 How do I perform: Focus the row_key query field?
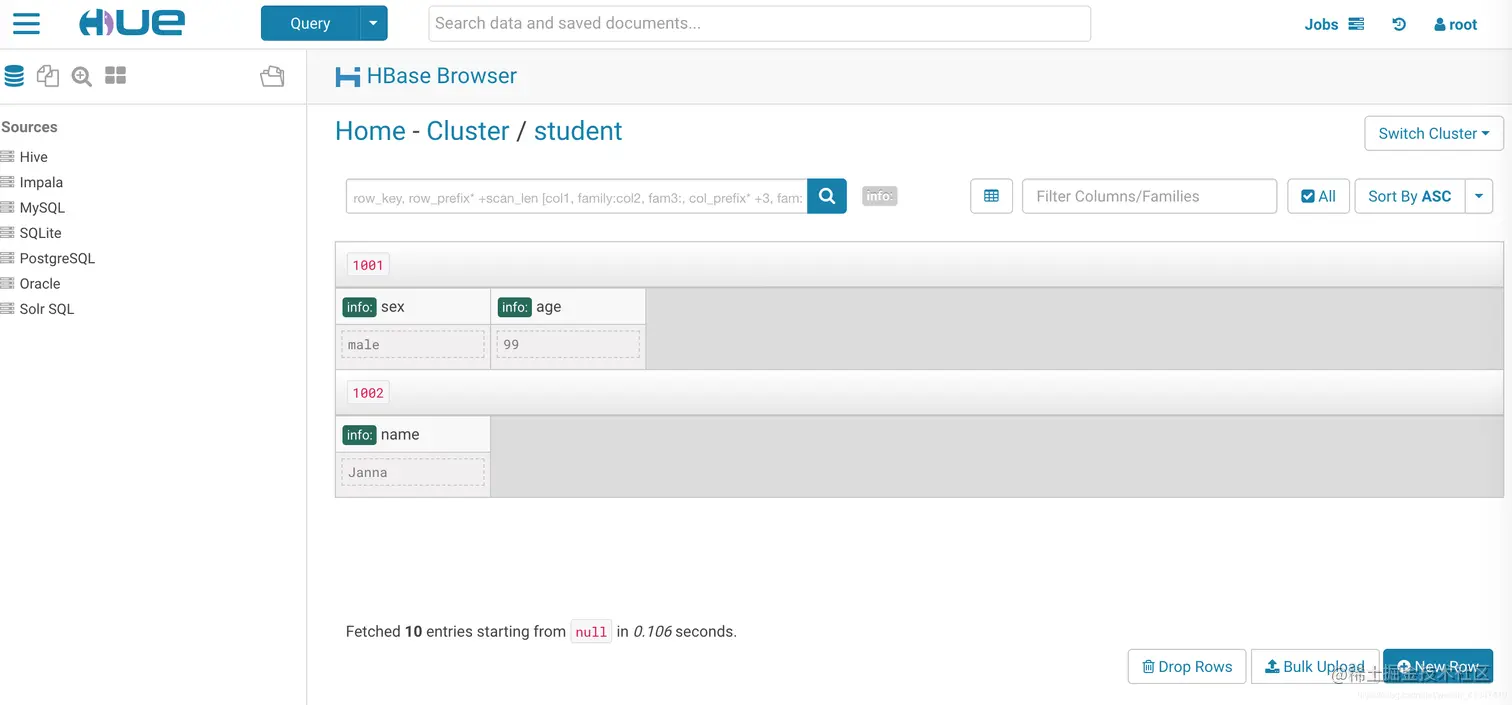(577, 197)
